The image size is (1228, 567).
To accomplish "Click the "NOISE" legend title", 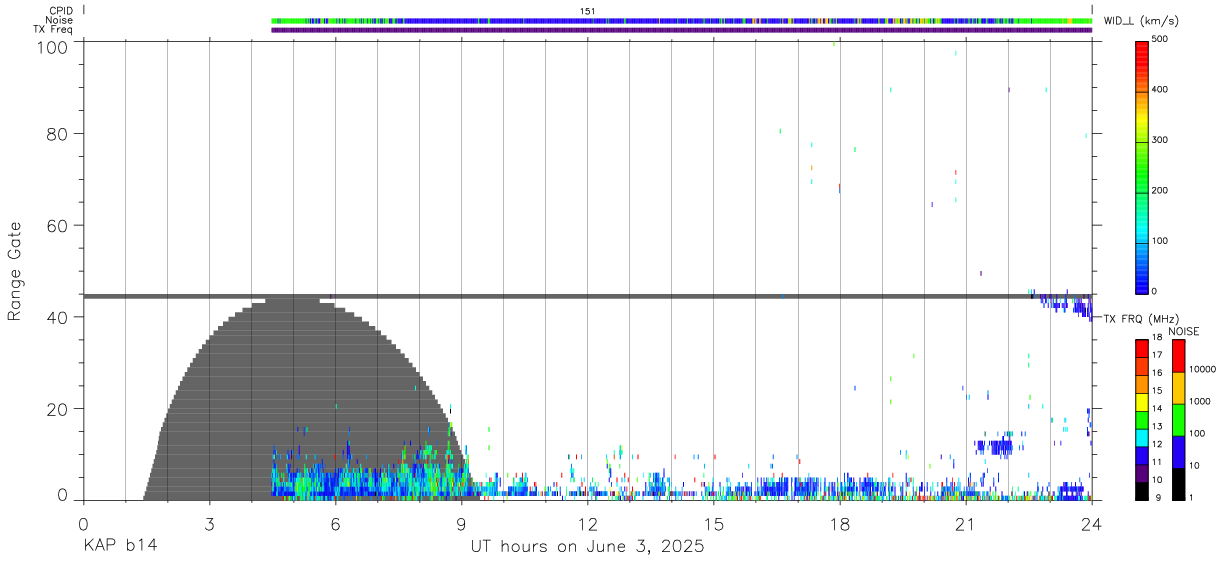I will pos(1183,331).
